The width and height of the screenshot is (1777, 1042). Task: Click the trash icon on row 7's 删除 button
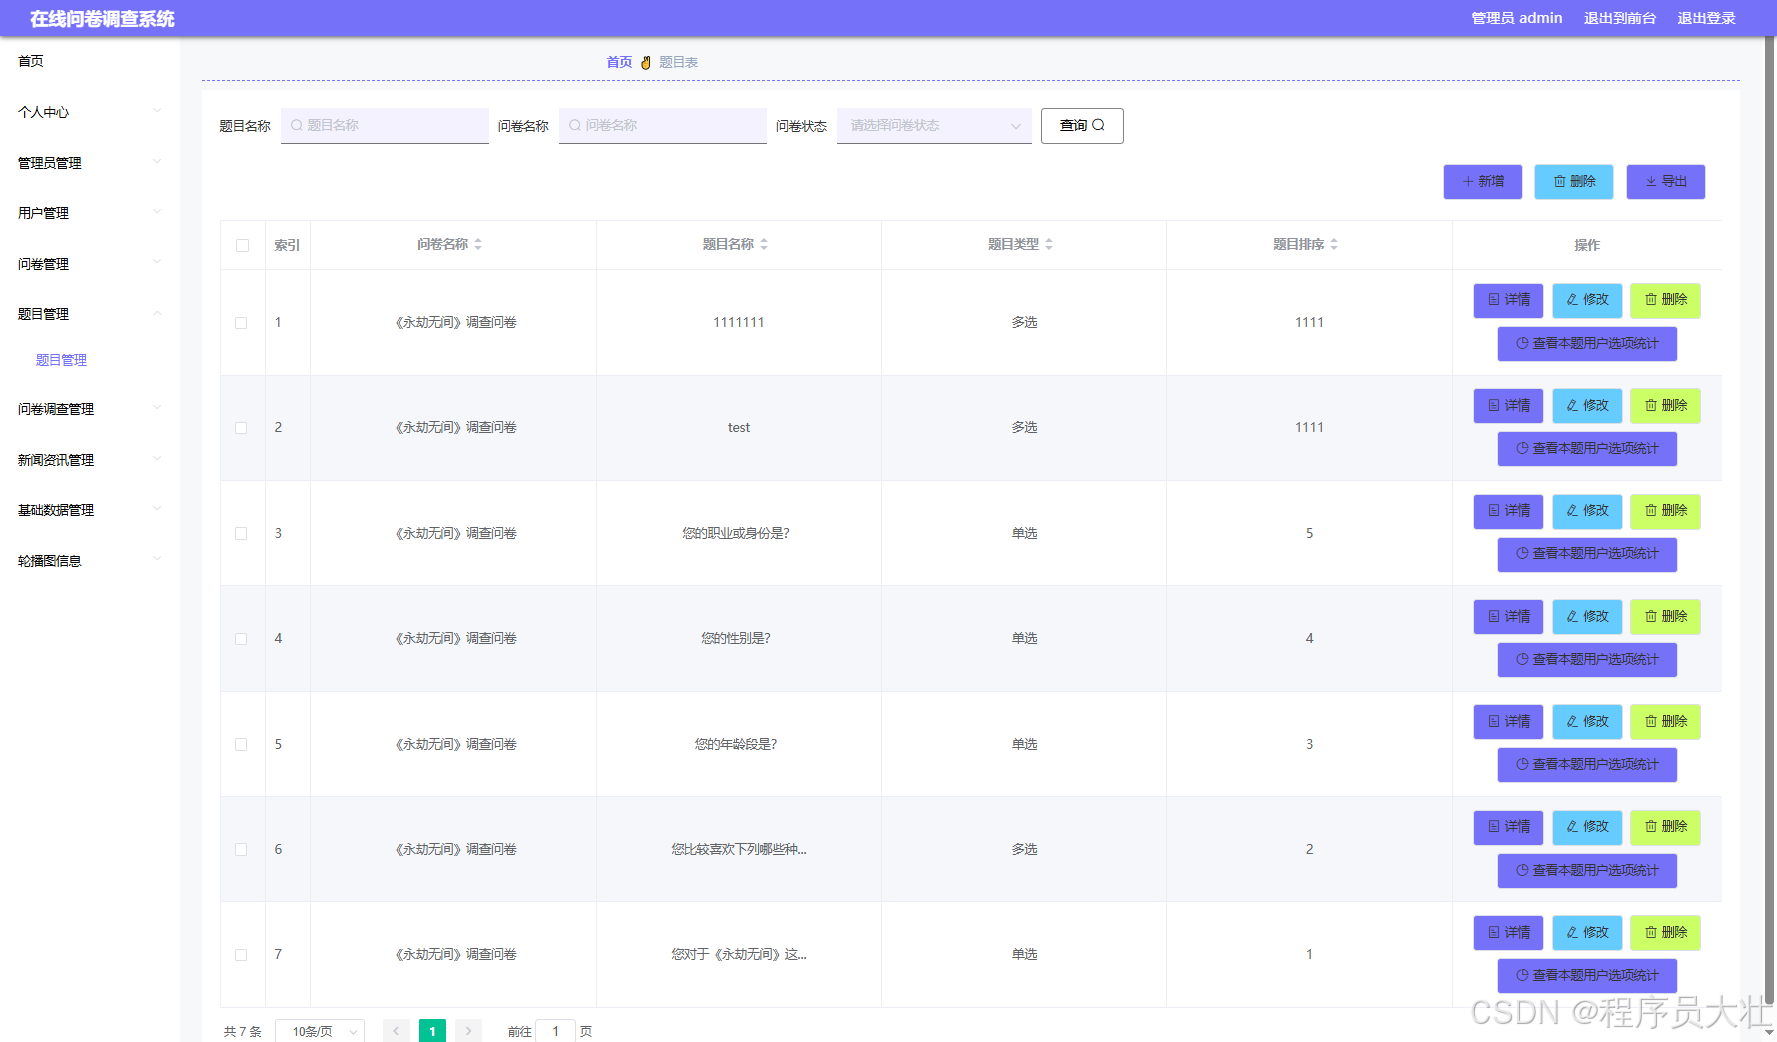coord(1650,932)
